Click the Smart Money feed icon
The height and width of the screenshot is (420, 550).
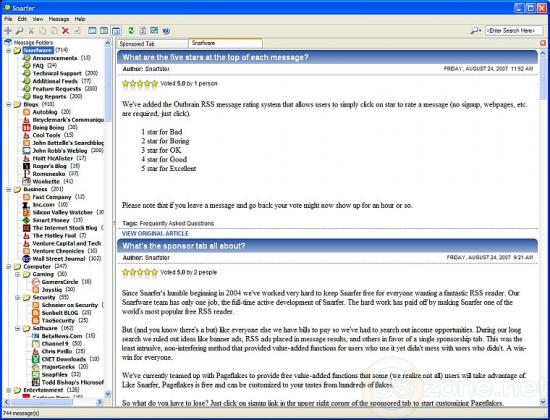[x=26, y=220]
